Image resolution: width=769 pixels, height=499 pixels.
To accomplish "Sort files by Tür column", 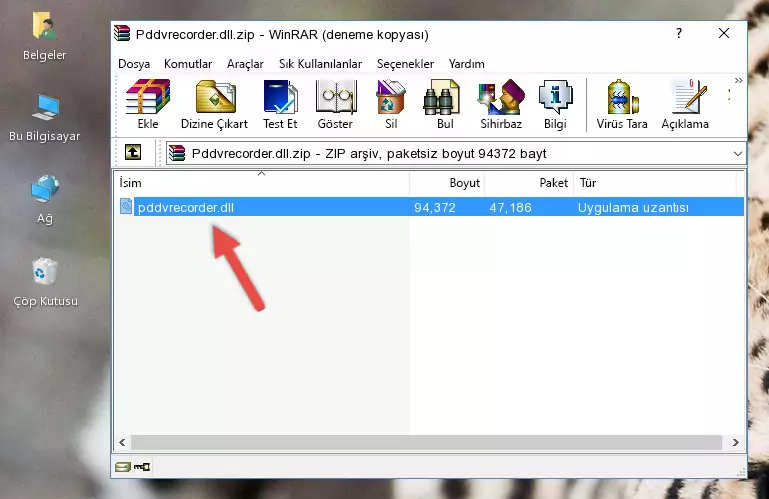I will click(655, 183).
